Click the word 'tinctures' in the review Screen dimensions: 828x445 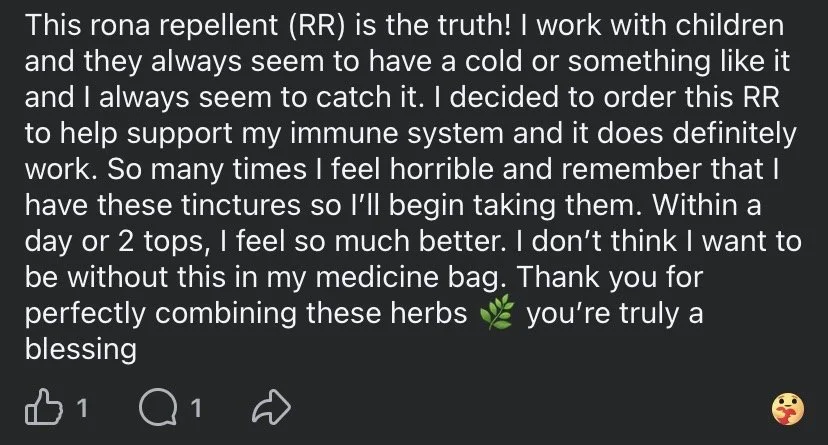click(241, 205)
